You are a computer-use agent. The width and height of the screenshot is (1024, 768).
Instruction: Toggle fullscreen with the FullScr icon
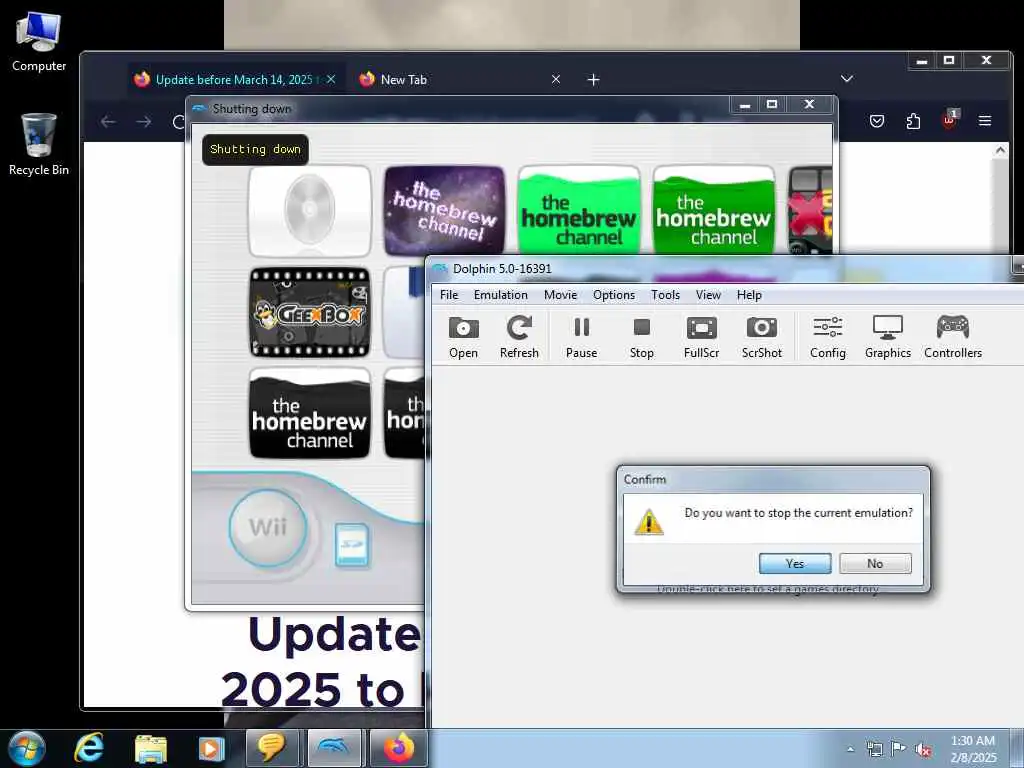point(701,337)
